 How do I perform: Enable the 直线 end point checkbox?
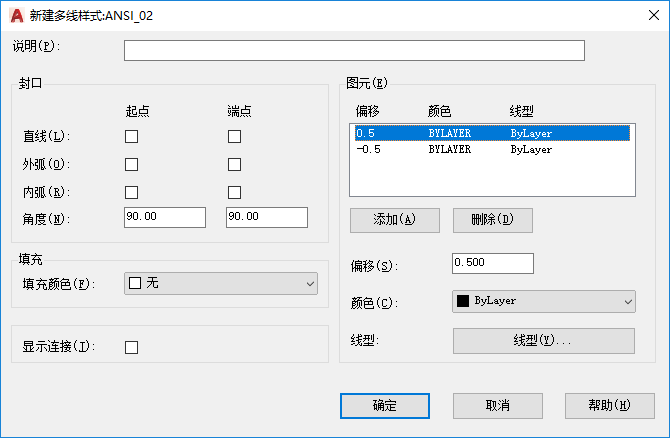click(234, 137)
